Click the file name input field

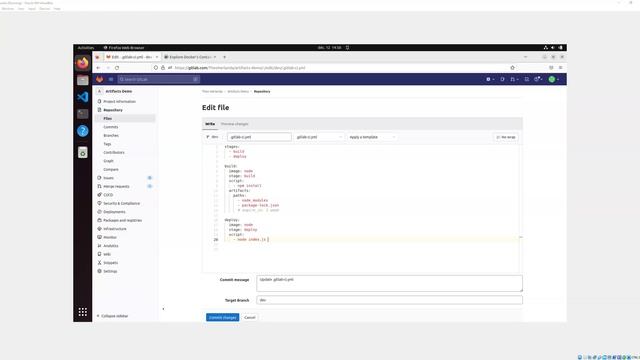(x=259, y=137)
